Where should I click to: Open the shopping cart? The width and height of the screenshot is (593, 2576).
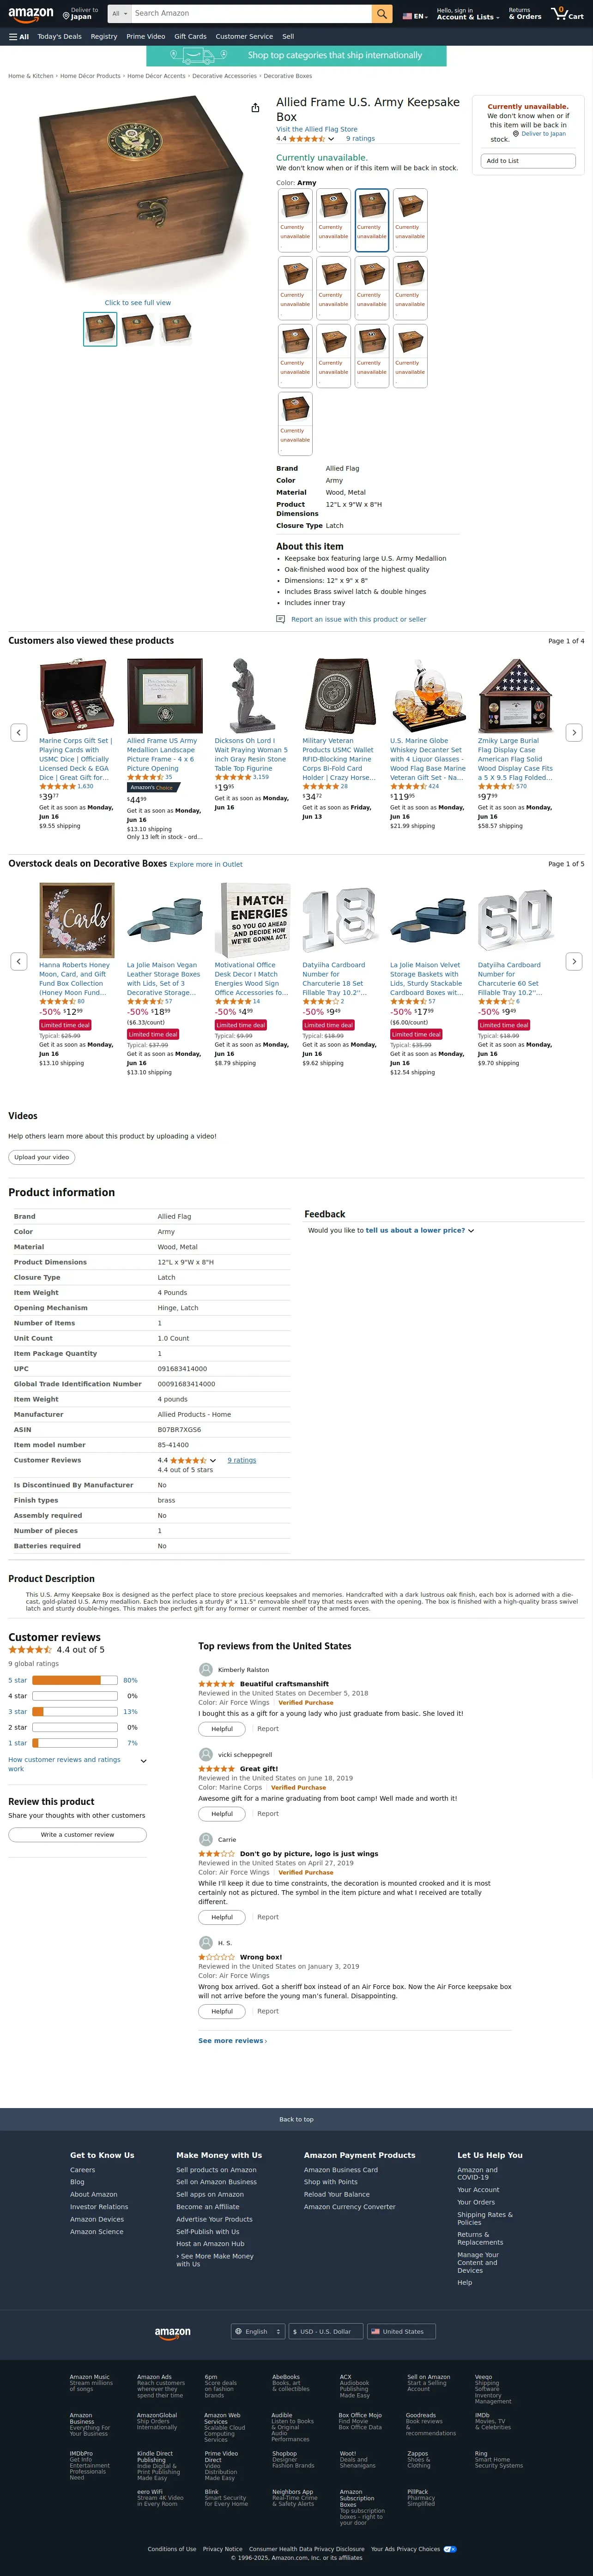[x=567, y=14]
